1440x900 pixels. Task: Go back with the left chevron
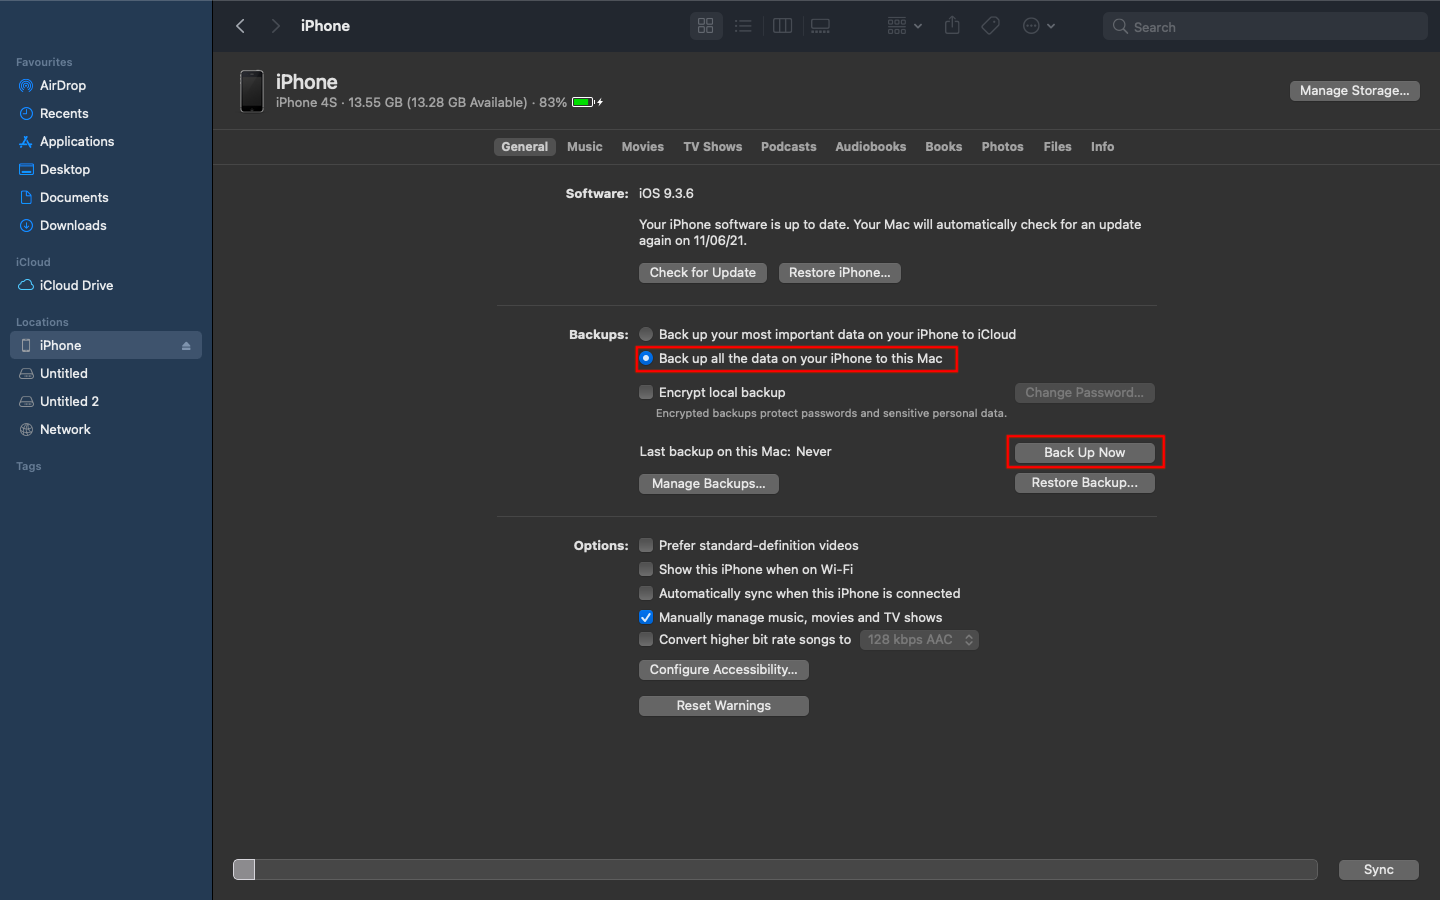click(x=240, y=26)
